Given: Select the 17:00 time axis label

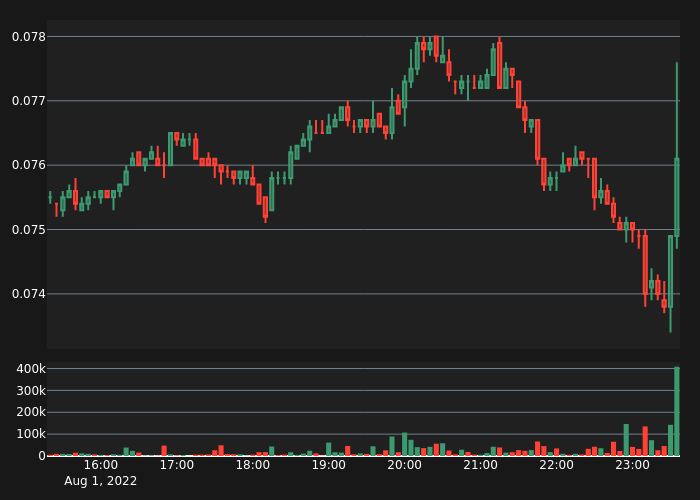Looking at the screenshot, I should [177, 465].
